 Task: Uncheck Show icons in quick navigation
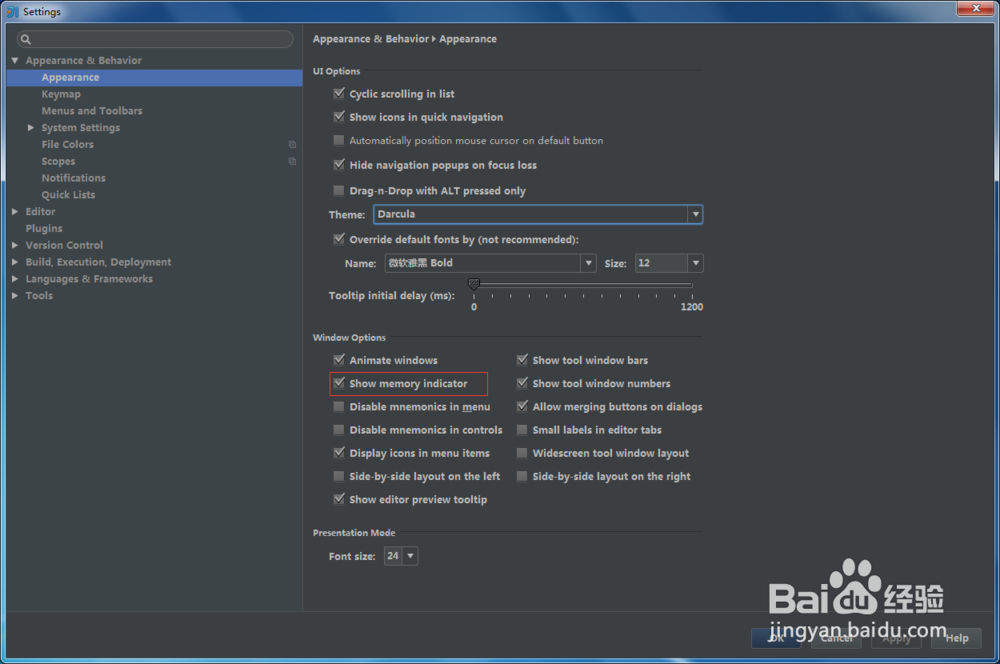(x=339, y=117)
